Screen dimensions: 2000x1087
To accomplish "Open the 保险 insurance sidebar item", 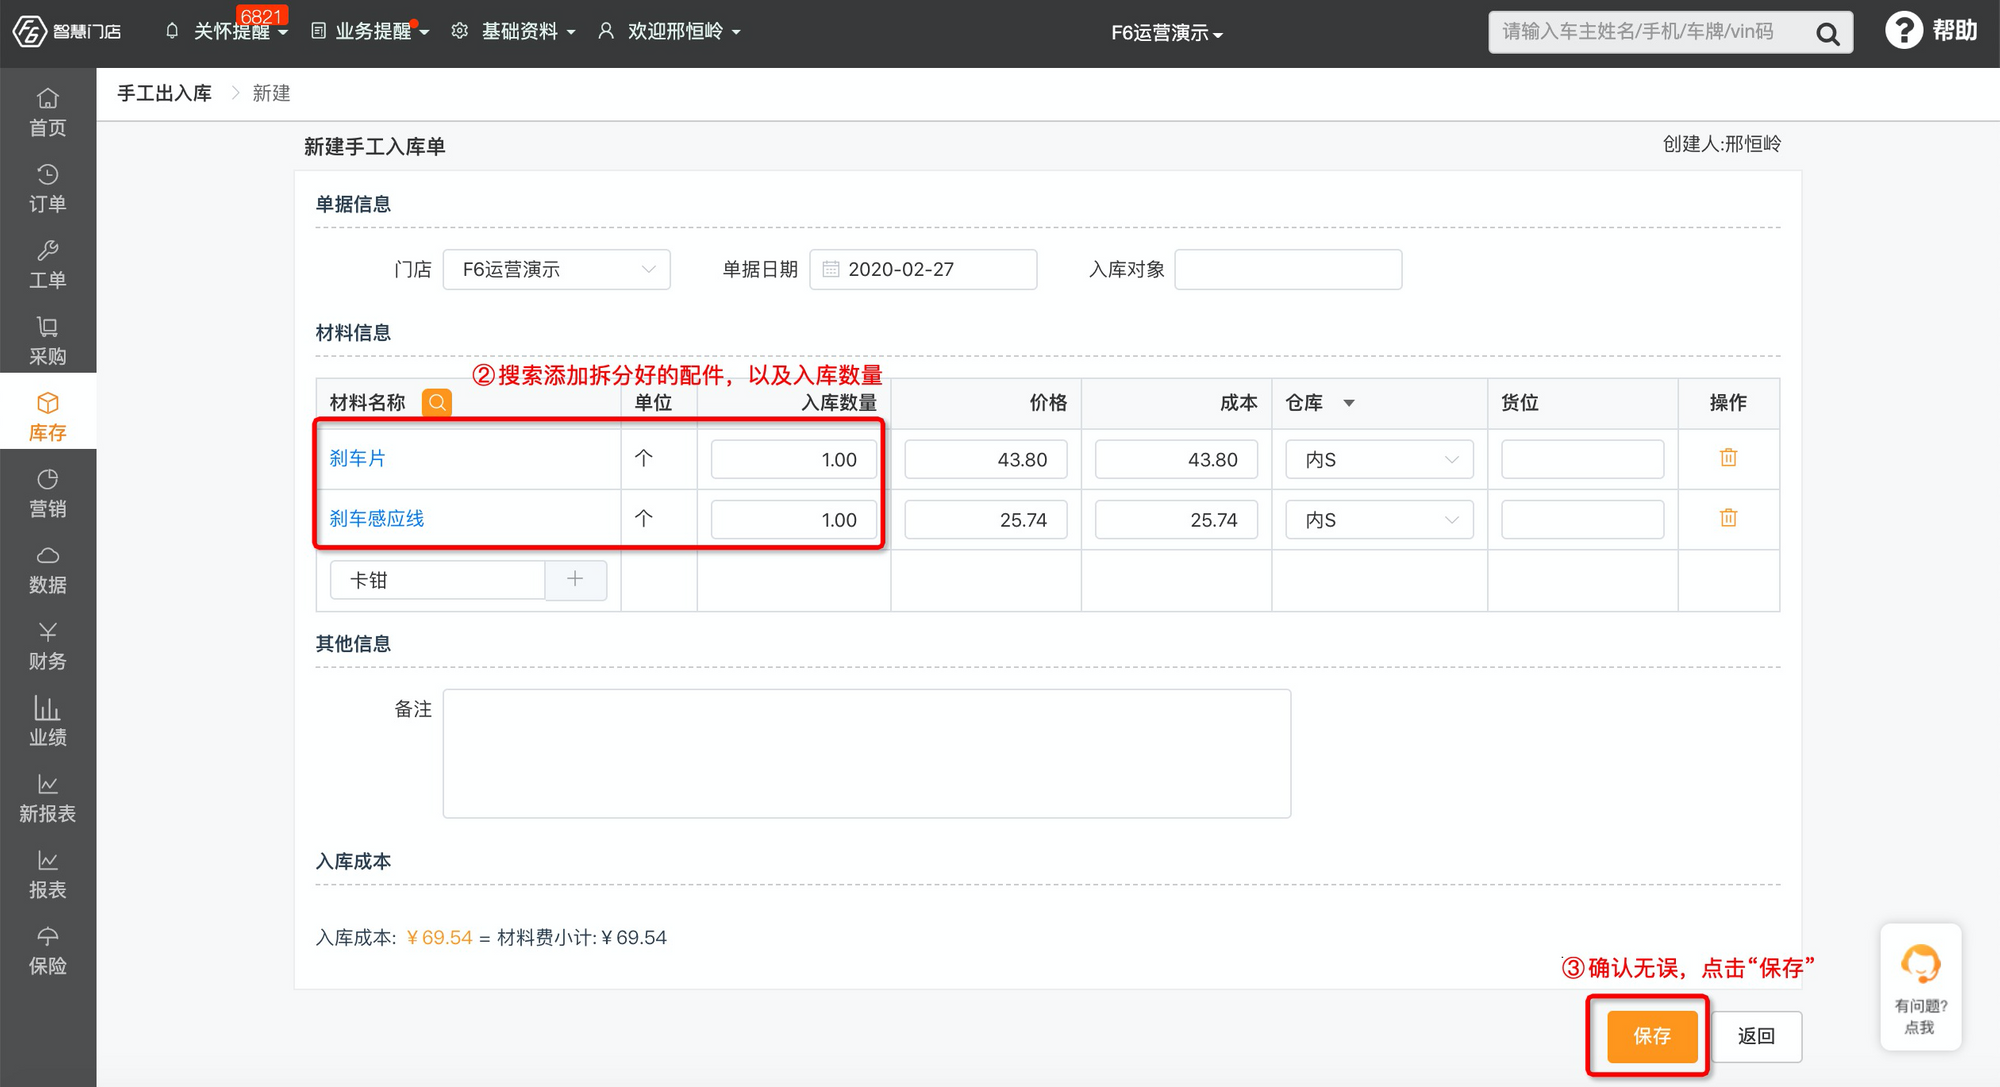I will pos(48,950).
